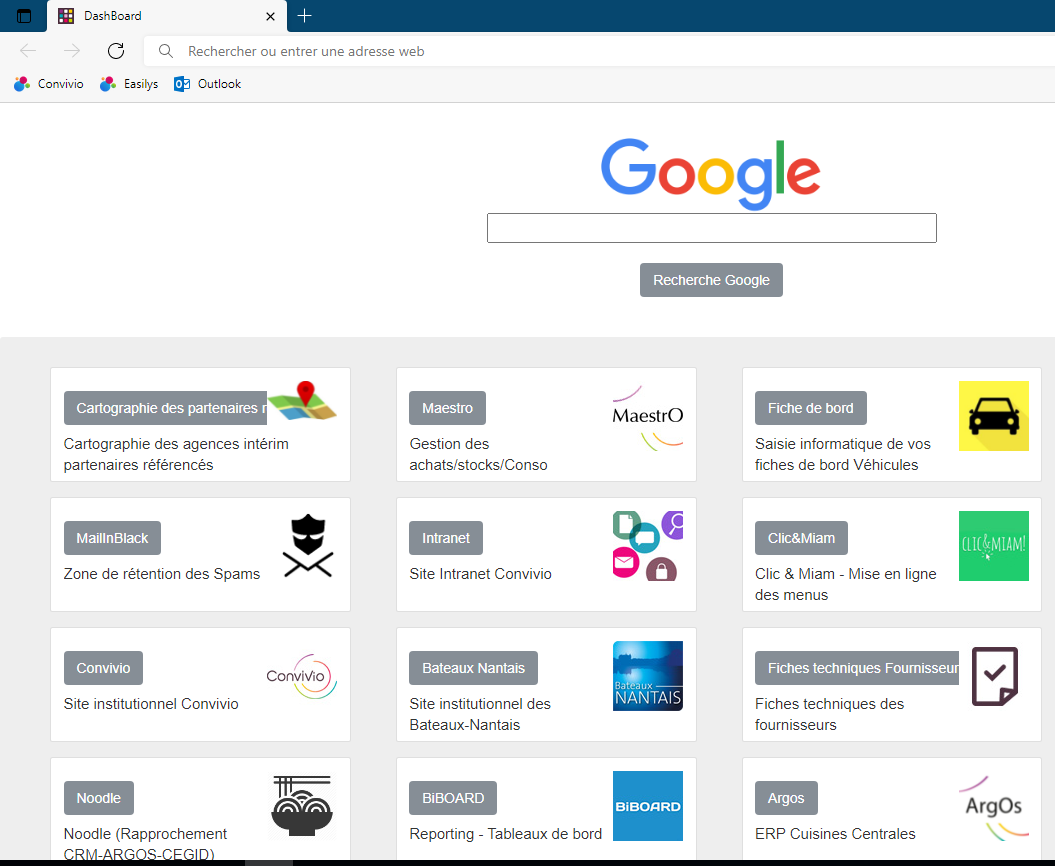Click 'Saisie informatique de vos fiches' description
The height and width of the screenshot is (866, 1055).
point(842,454)
